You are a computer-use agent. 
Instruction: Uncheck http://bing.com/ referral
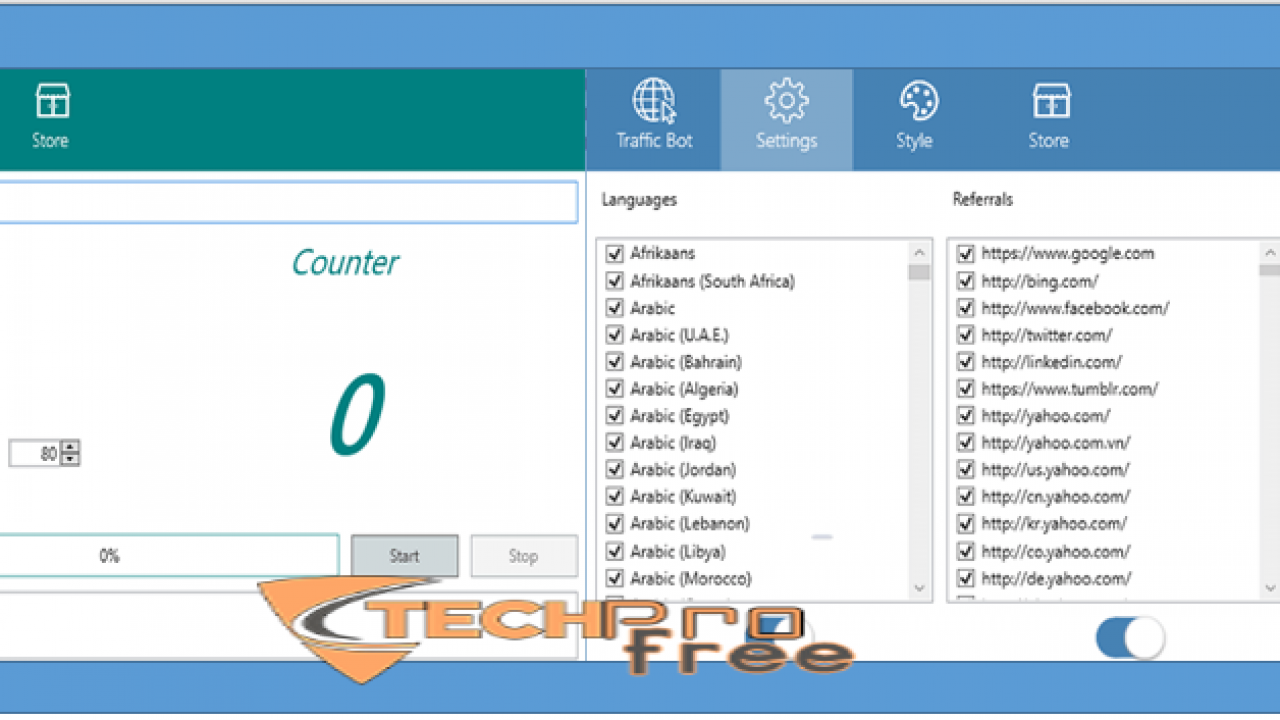point(966,281)
